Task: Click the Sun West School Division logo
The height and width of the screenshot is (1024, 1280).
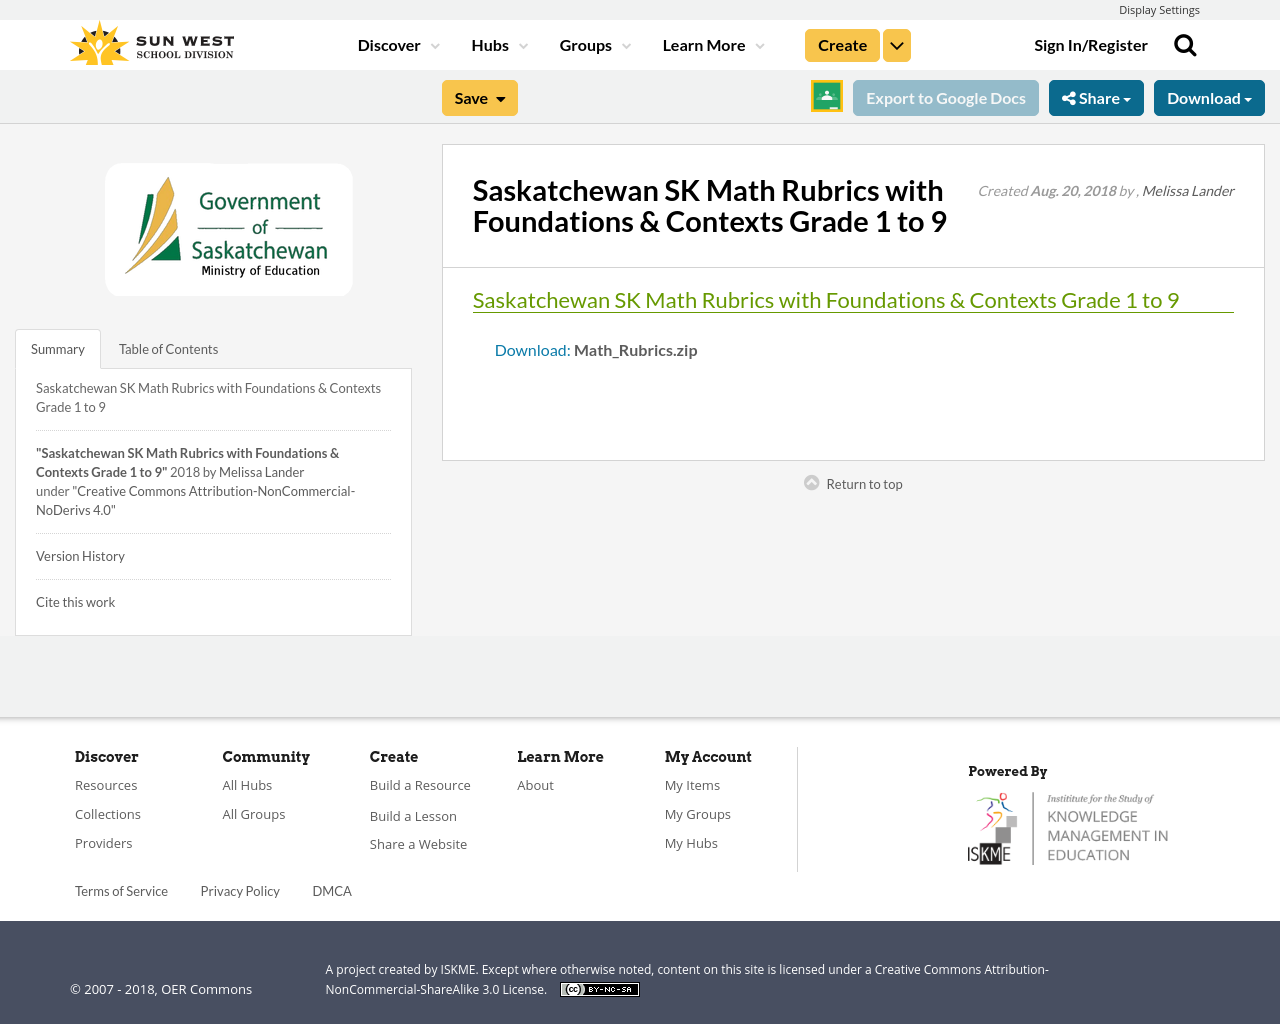Action: (150, 41)
